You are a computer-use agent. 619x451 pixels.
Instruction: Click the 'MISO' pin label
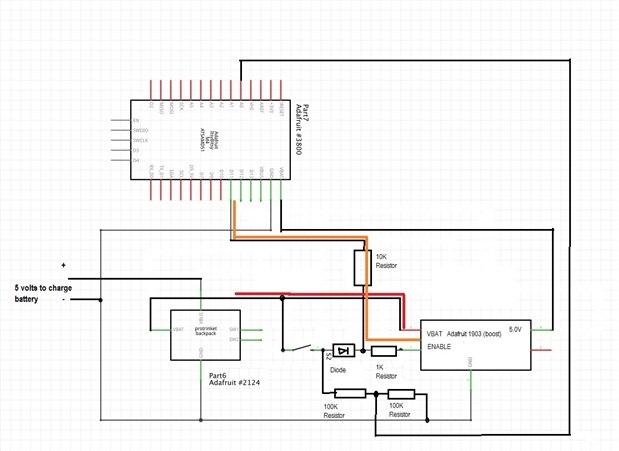[161, 108]
